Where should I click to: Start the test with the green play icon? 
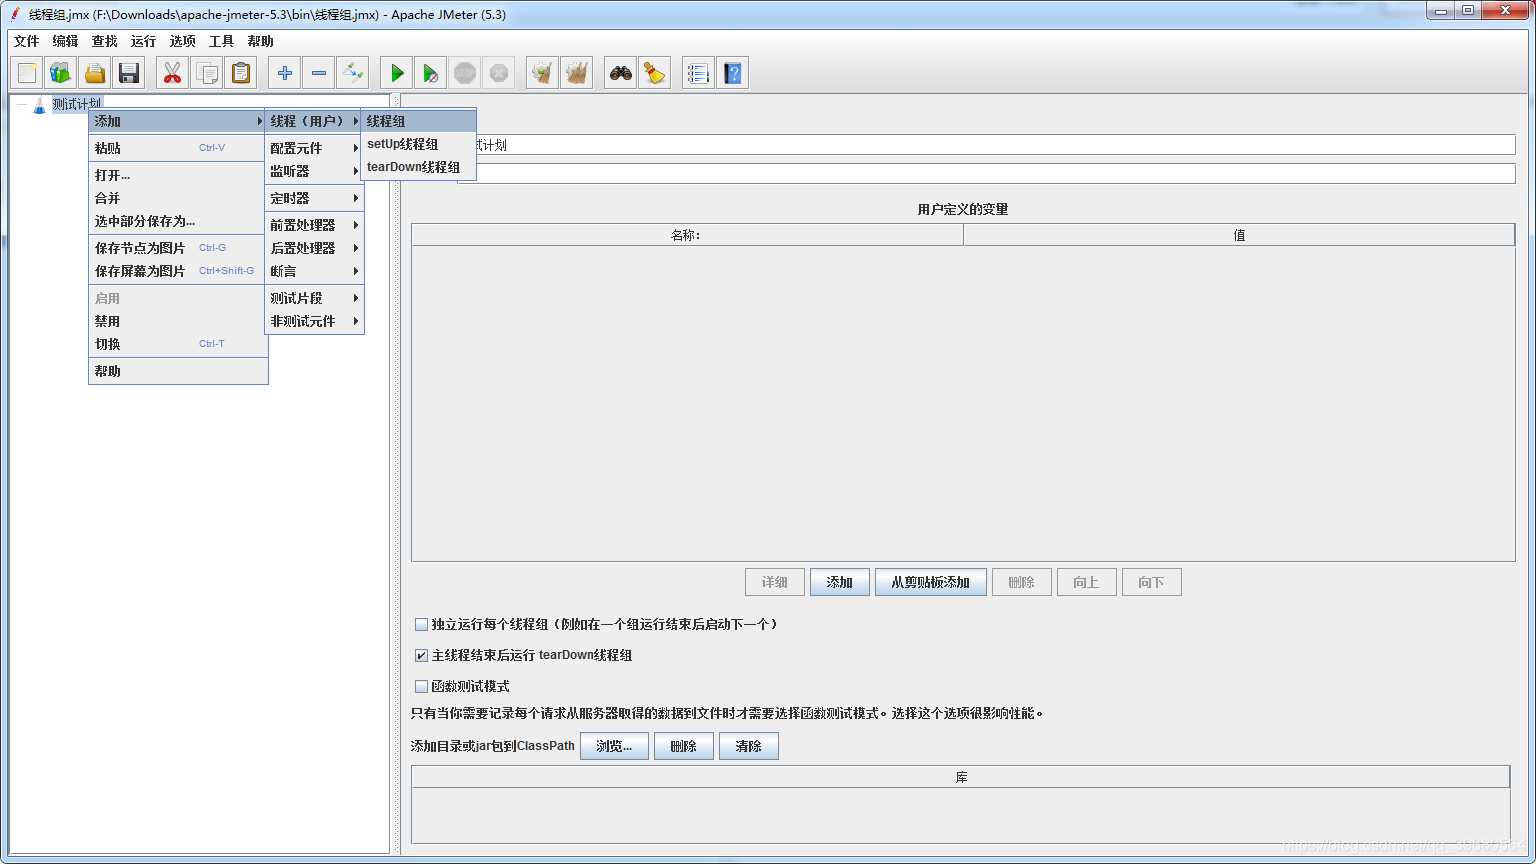(x=397, y=73)
